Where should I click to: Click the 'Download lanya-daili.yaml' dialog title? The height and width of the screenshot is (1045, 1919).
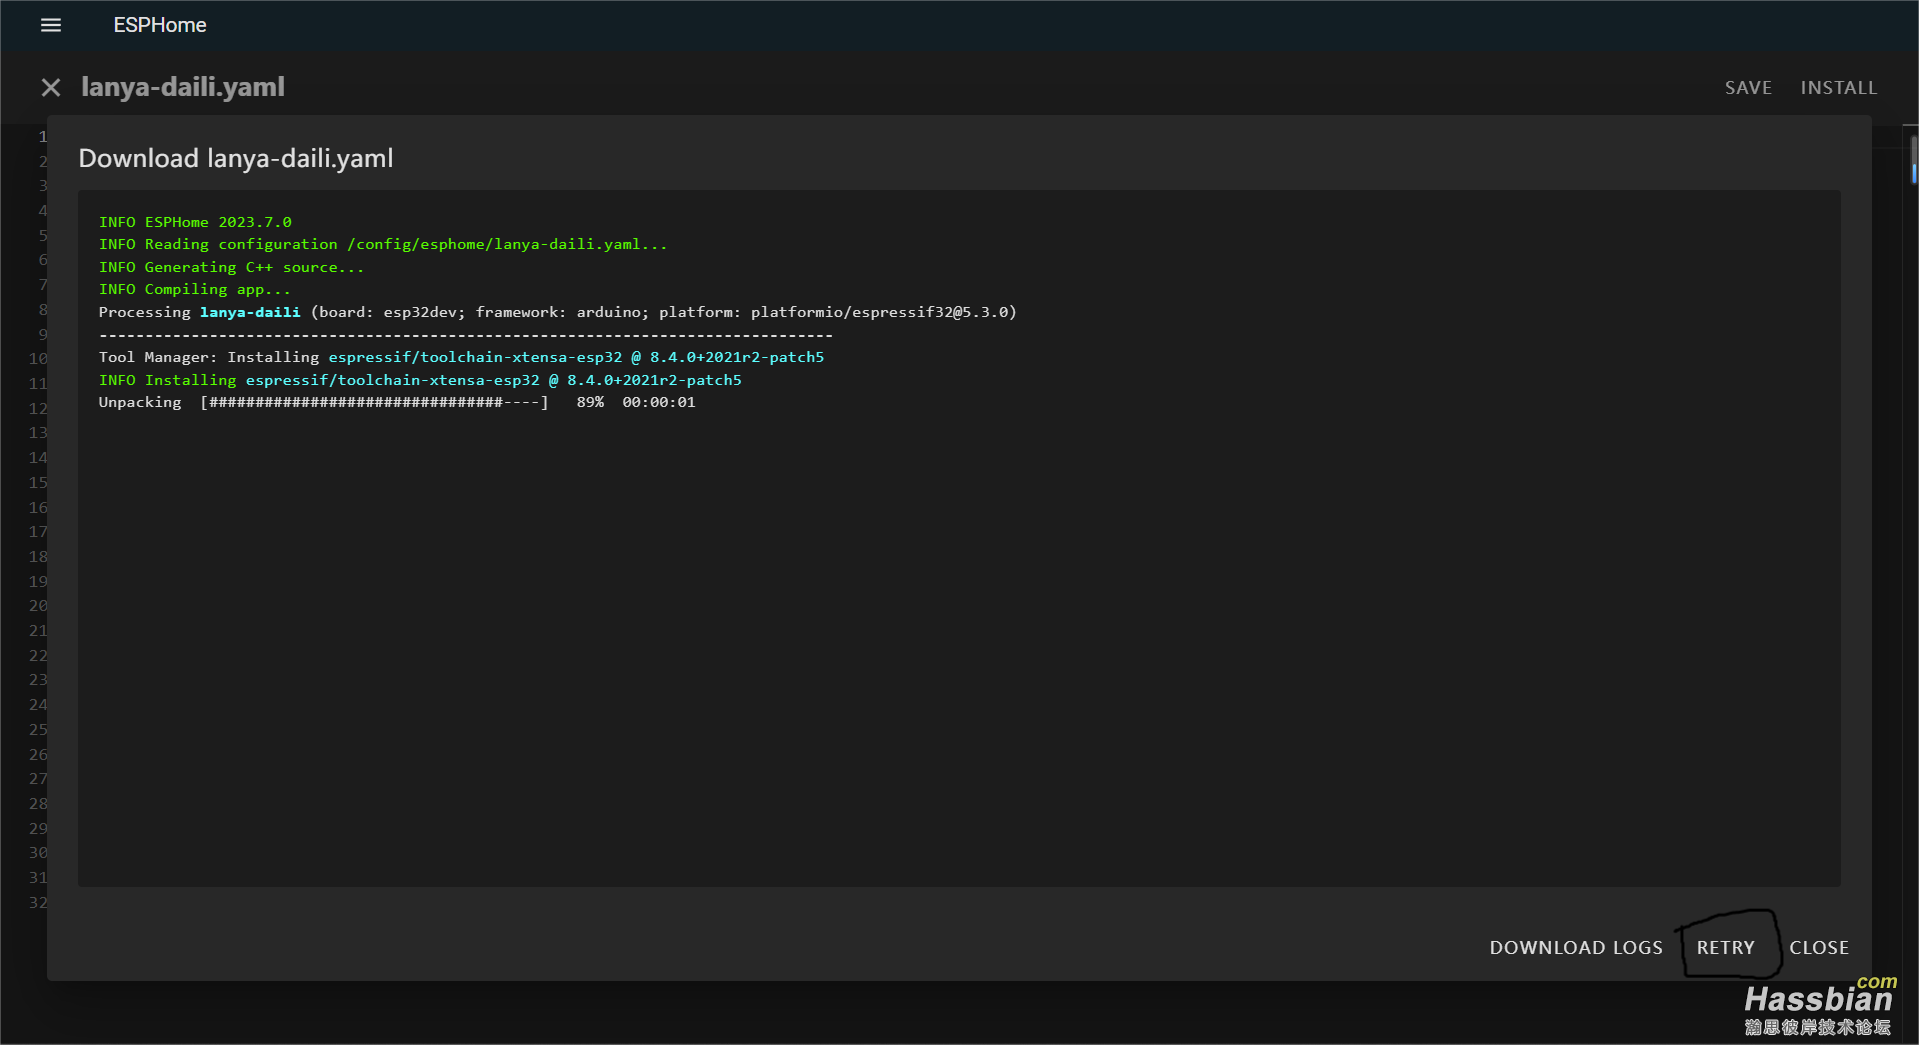236,158
